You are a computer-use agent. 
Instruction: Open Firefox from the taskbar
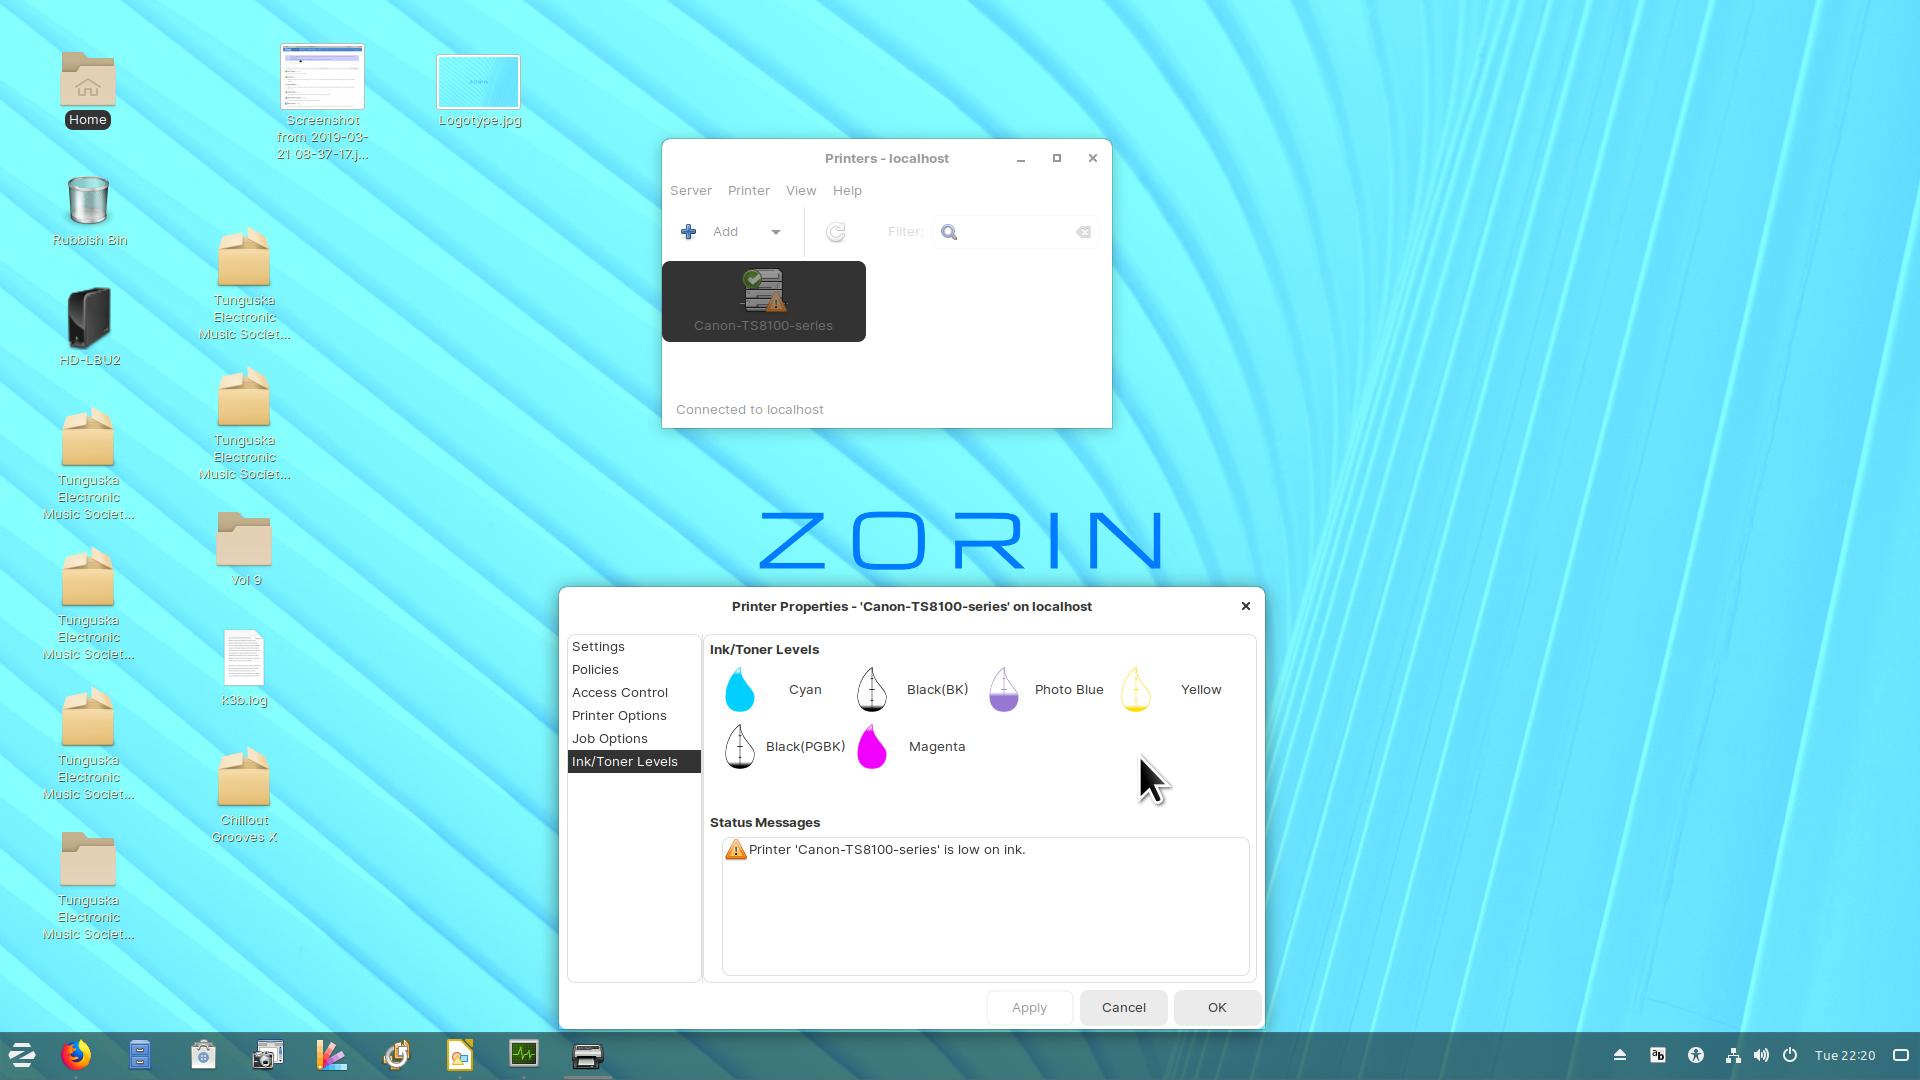(76, 1055)
